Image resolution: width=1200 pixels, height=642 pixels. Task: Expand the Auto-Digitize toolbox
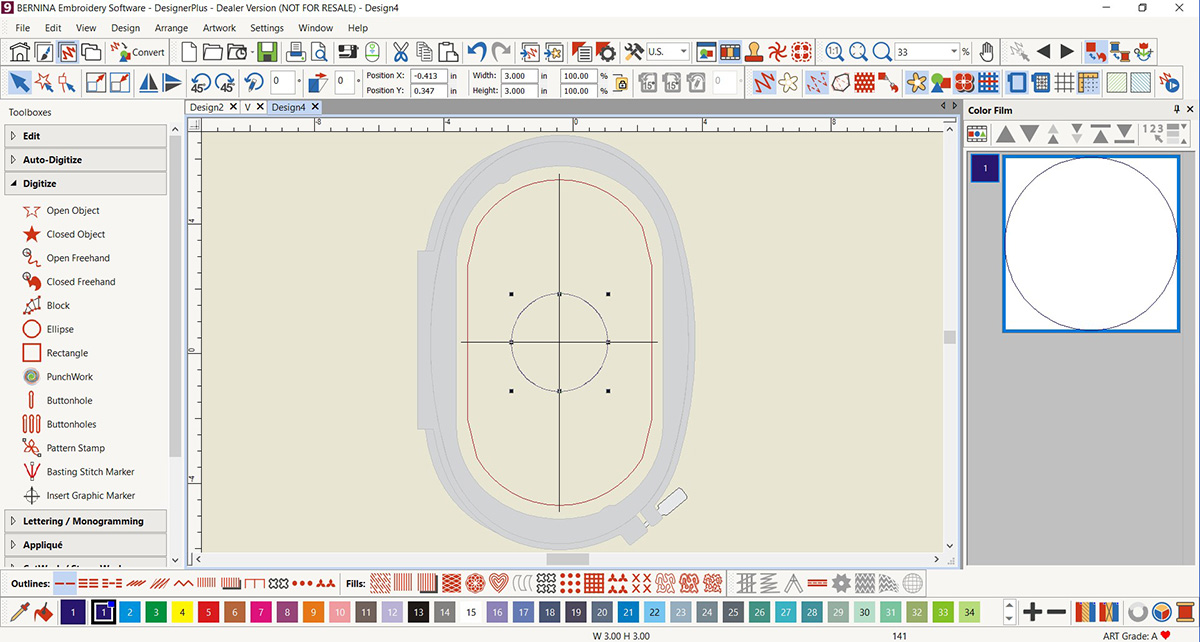tap(85, 160)
